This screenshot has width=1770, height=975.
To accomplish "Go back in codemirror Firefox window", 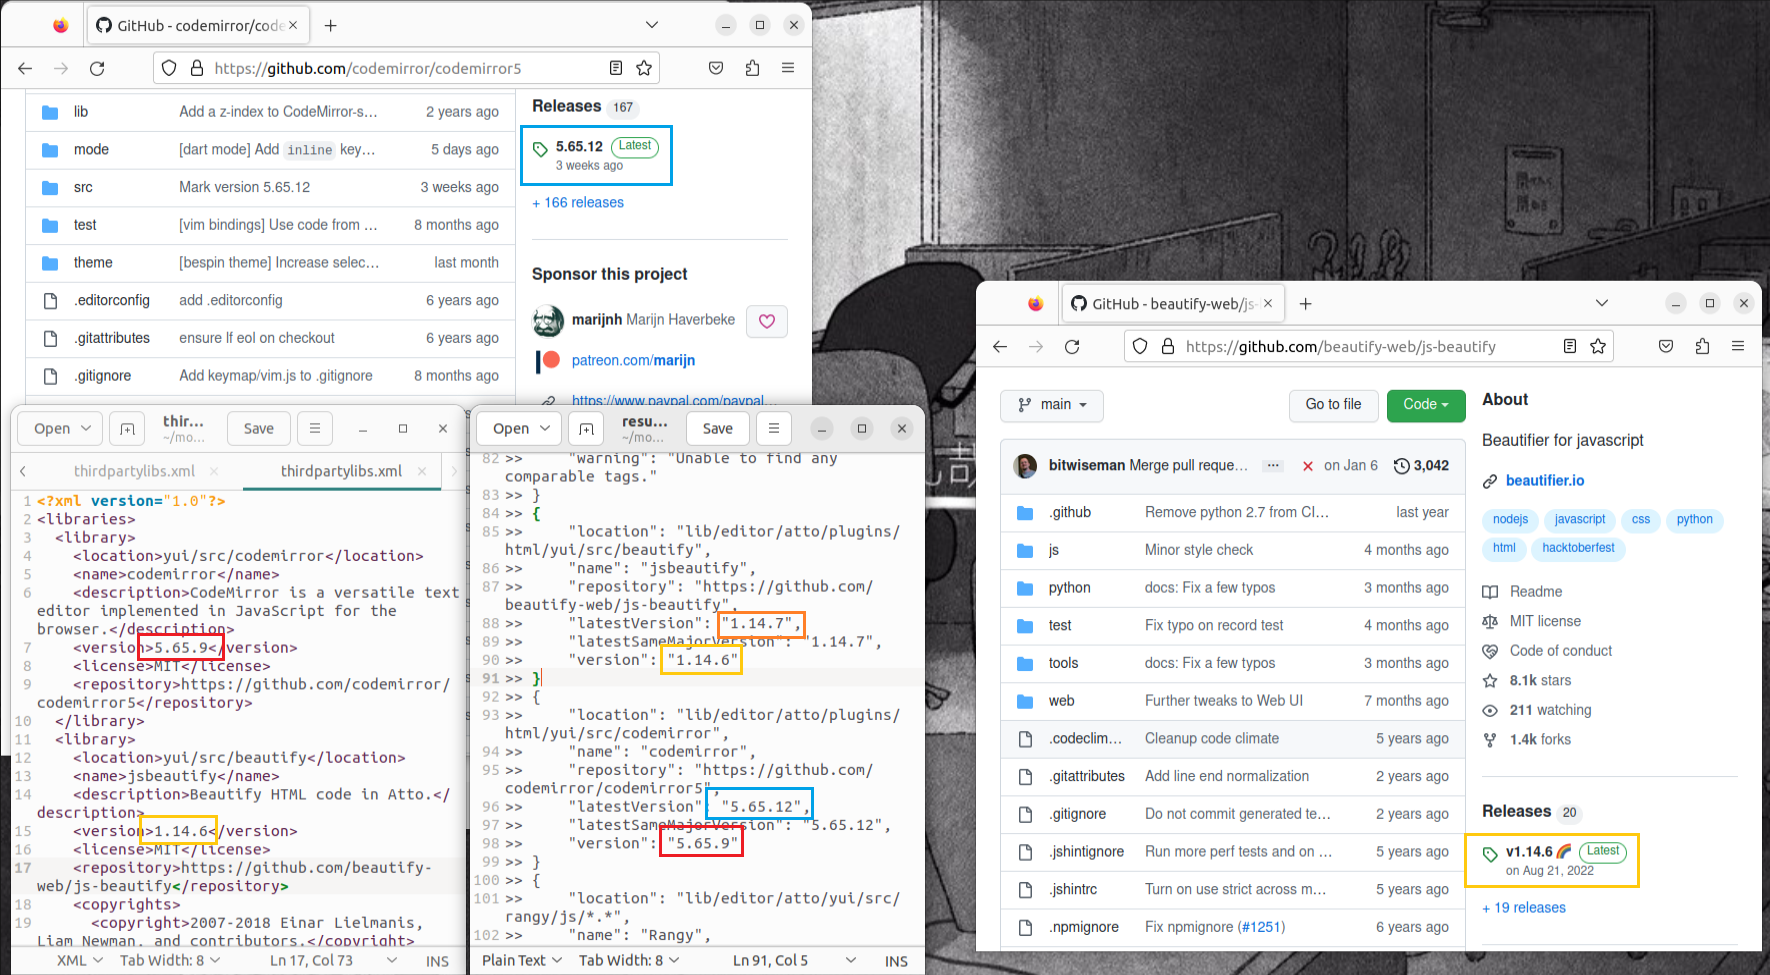I will click(25, 68).
